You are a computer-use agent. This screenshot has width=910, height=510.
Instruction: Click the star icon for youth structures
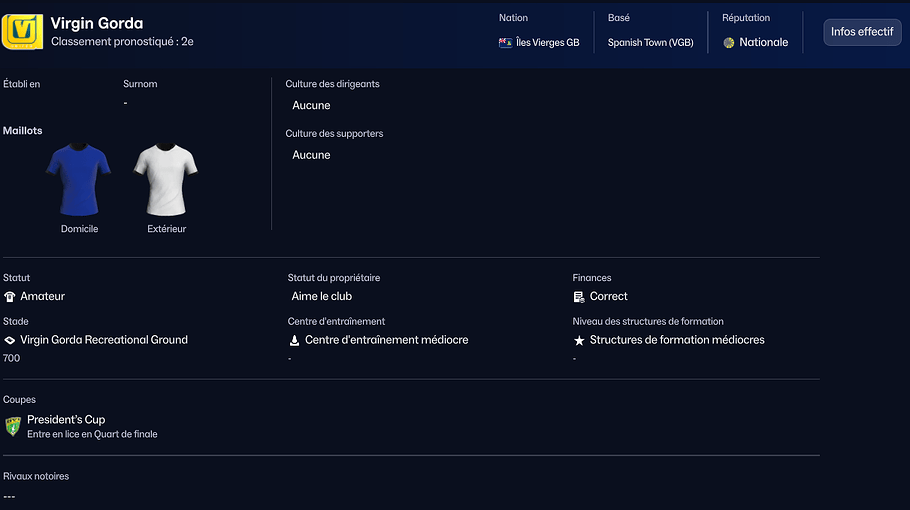click(579, 341)
